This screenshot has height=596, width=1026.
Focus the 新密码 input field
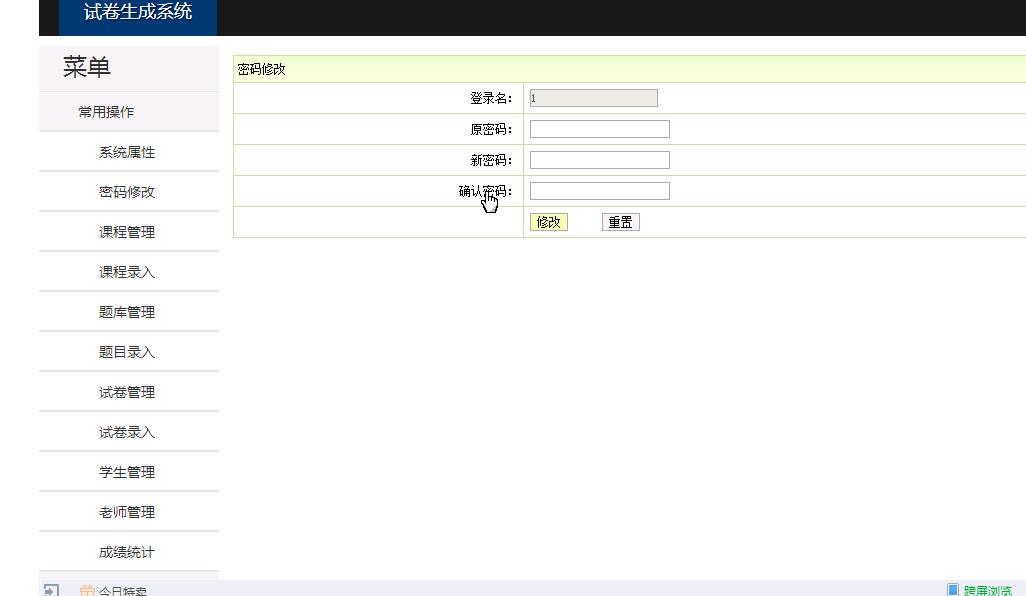click(599, 160)
